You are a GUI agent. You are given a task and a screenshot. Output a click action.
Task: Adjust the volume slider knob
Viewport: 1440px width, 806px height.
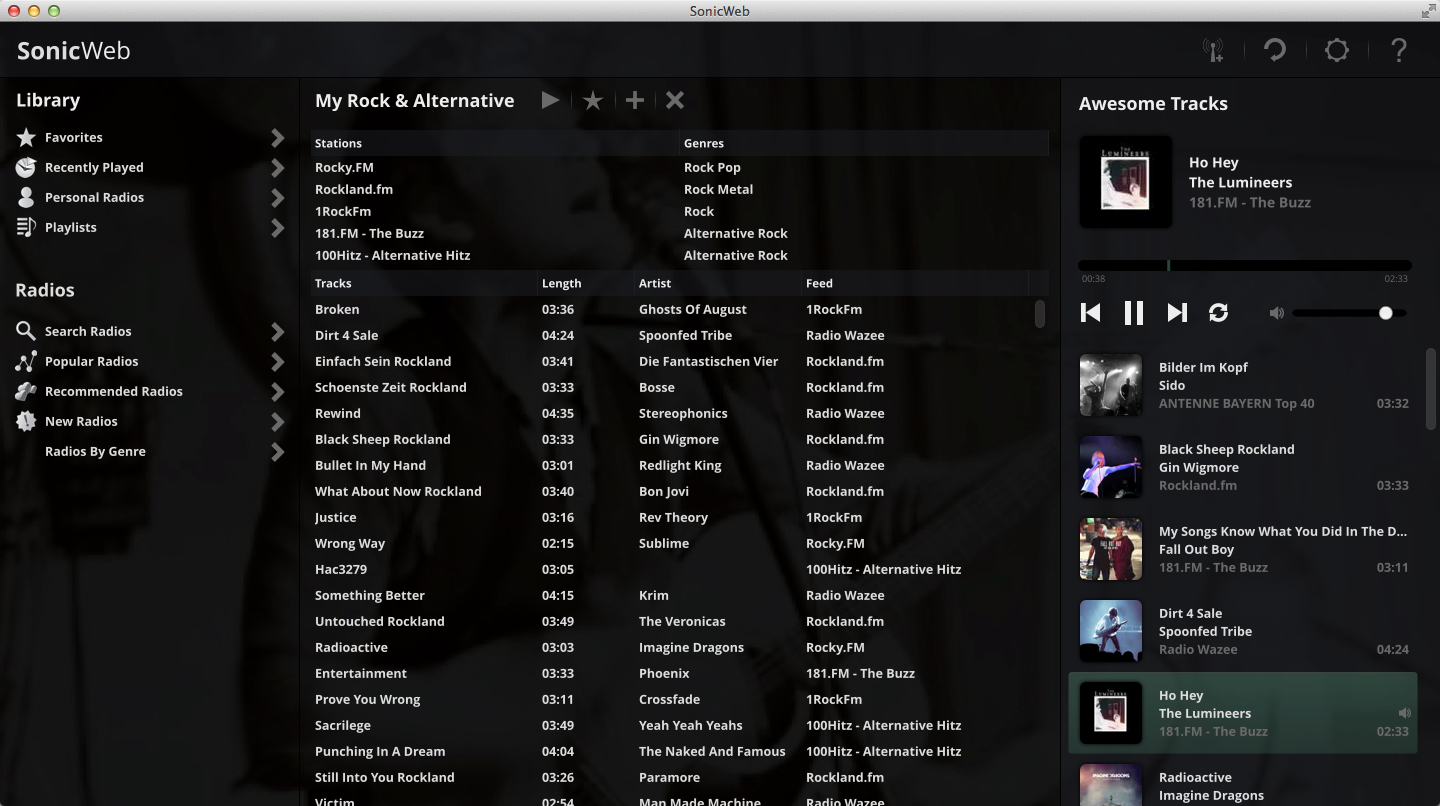pos(1385,313)
